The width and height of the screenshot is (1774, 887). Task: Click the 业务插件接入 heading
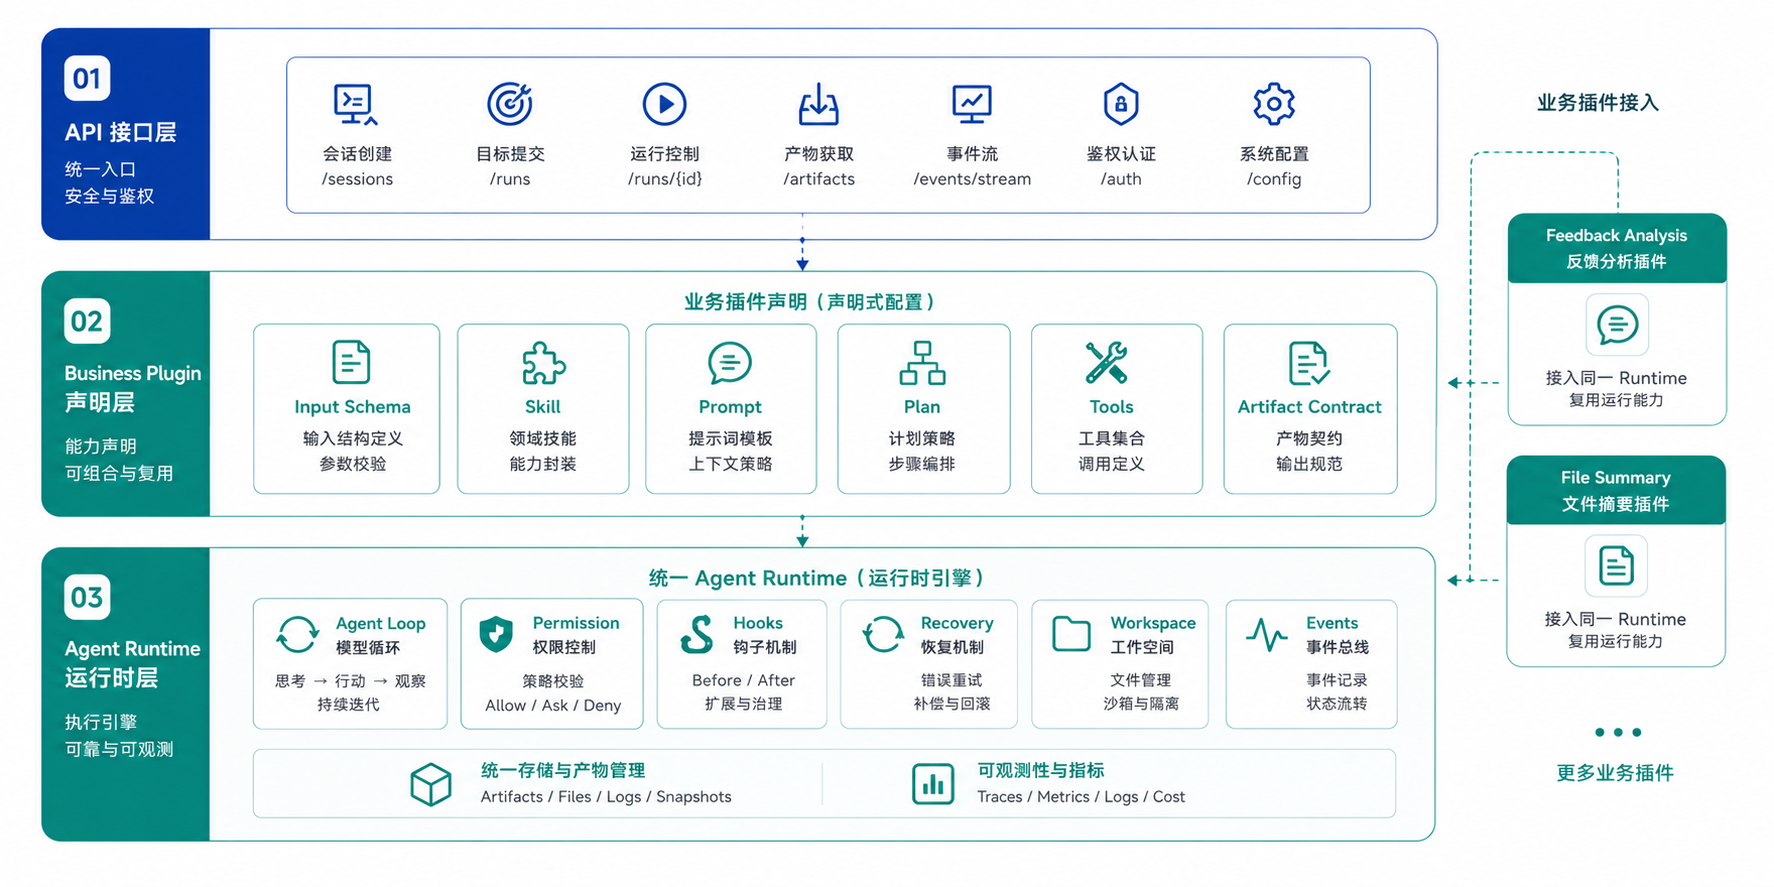coord(1598,103)
